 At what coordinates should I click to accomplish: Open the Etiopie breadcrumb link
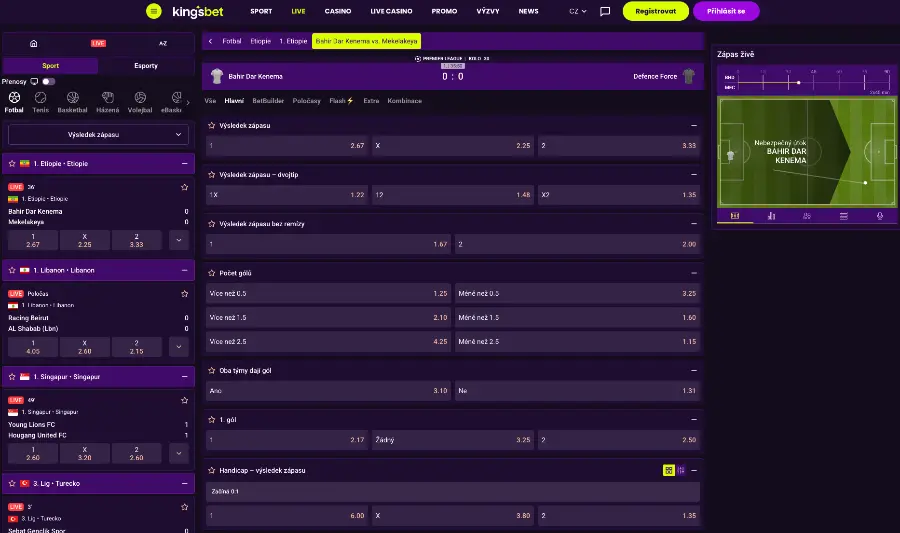coord(261,41)
